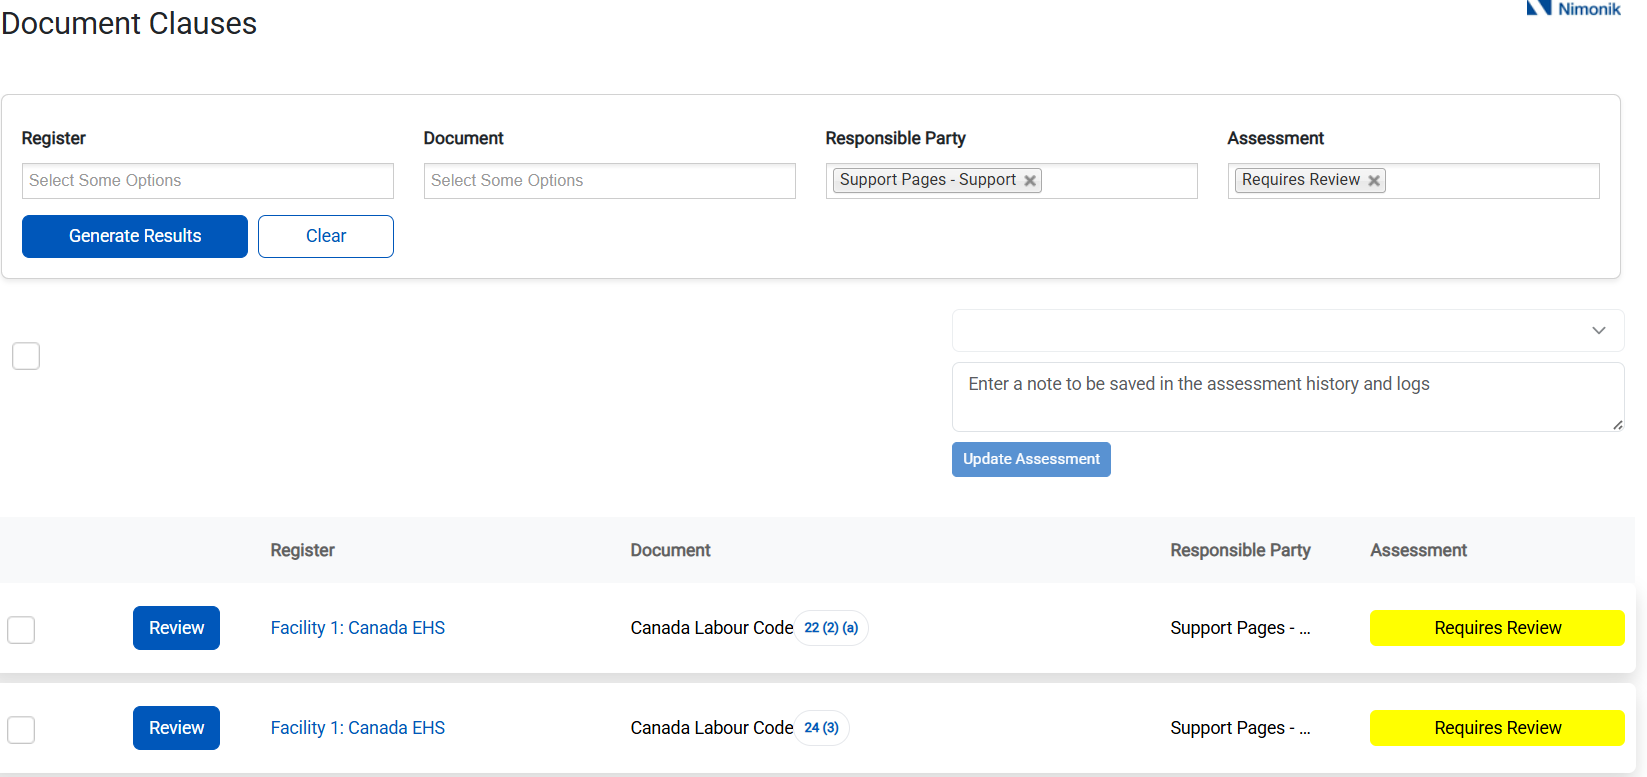This screenshot has height=777, width=1647.
Task: Click Update Assessment button
Action: click(1031, 459)
